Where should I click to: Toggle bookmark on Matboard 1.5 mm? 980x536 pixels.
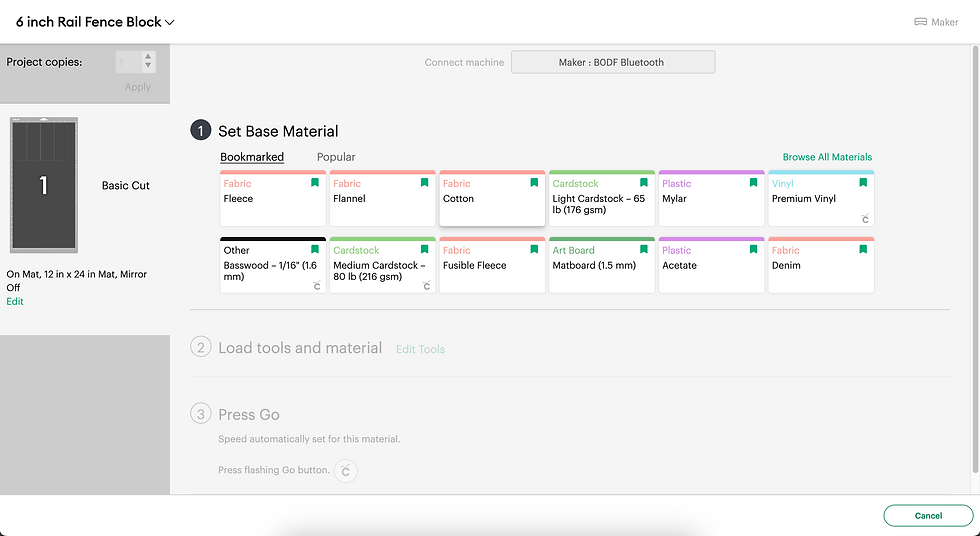(x=644, y=249)
